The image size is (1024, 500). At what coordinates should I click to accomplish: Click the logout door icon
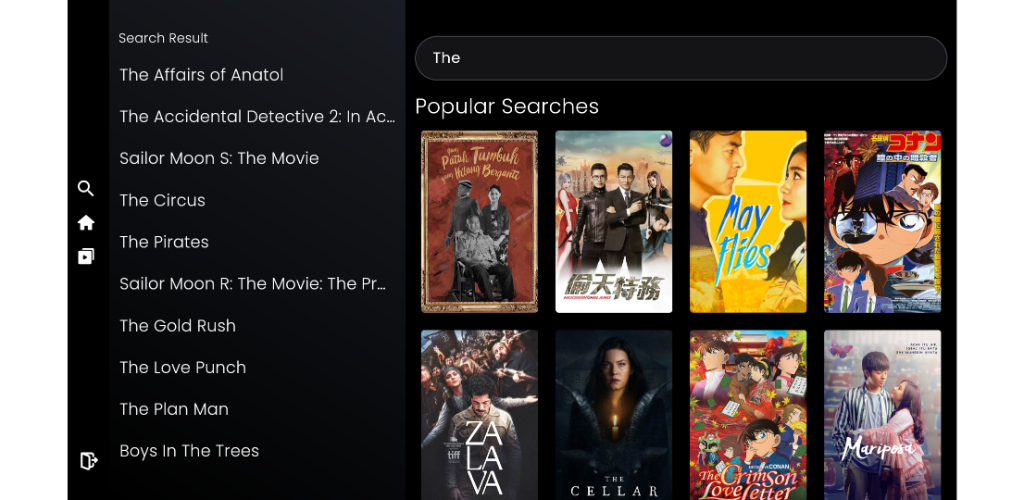click(x=89, y=461)
